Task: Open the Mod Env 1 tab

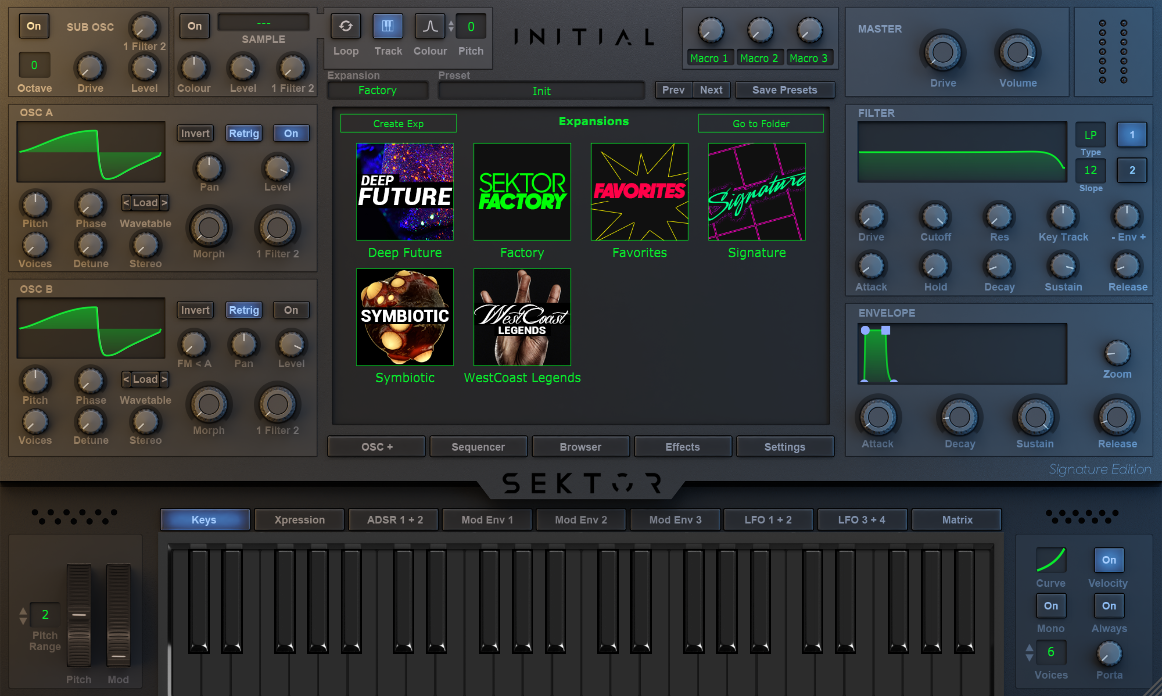Action: coord(487,520)
